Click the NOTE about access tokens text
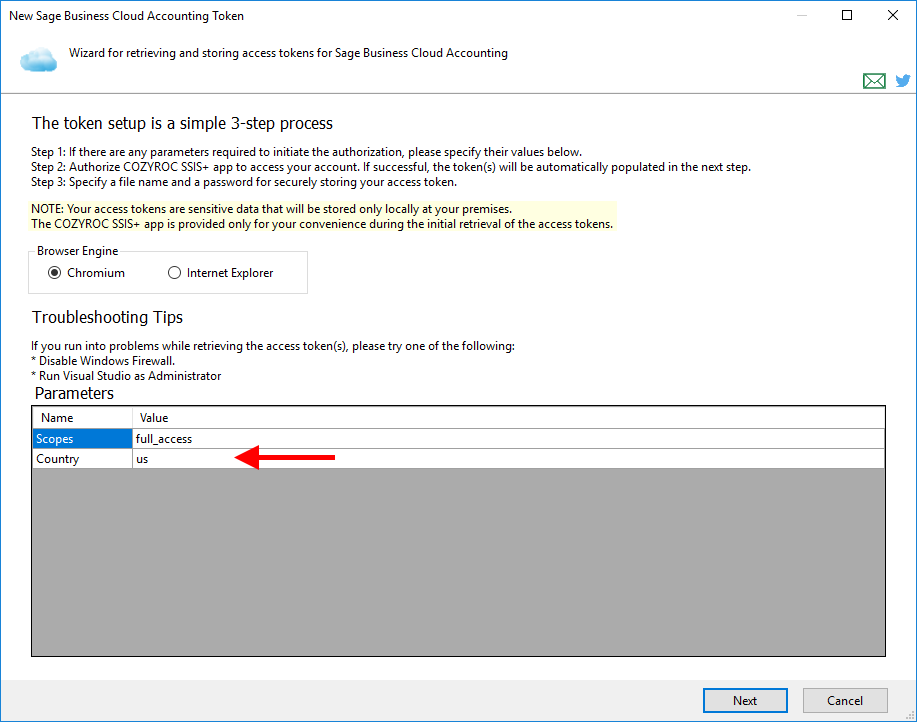This screenshot has width=917, height=722. point(322,216)
